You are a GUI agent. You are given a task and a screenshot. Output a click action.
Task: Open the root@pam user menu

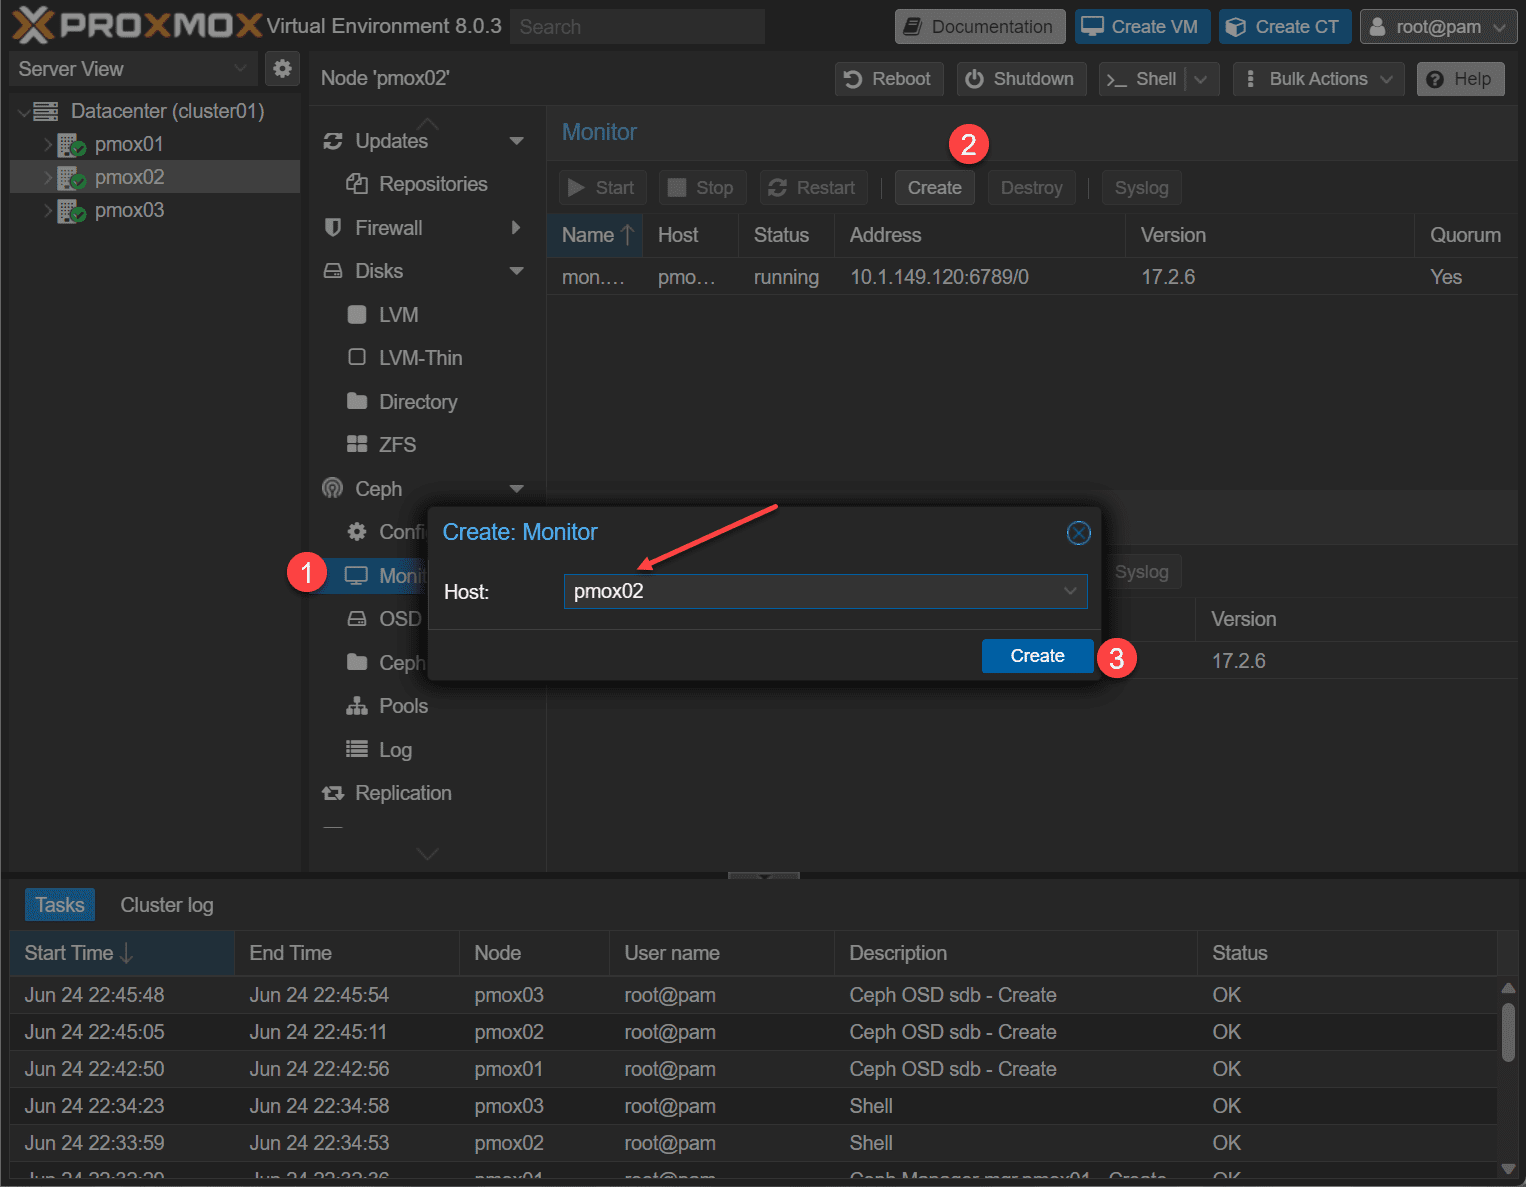point(1438,27)
